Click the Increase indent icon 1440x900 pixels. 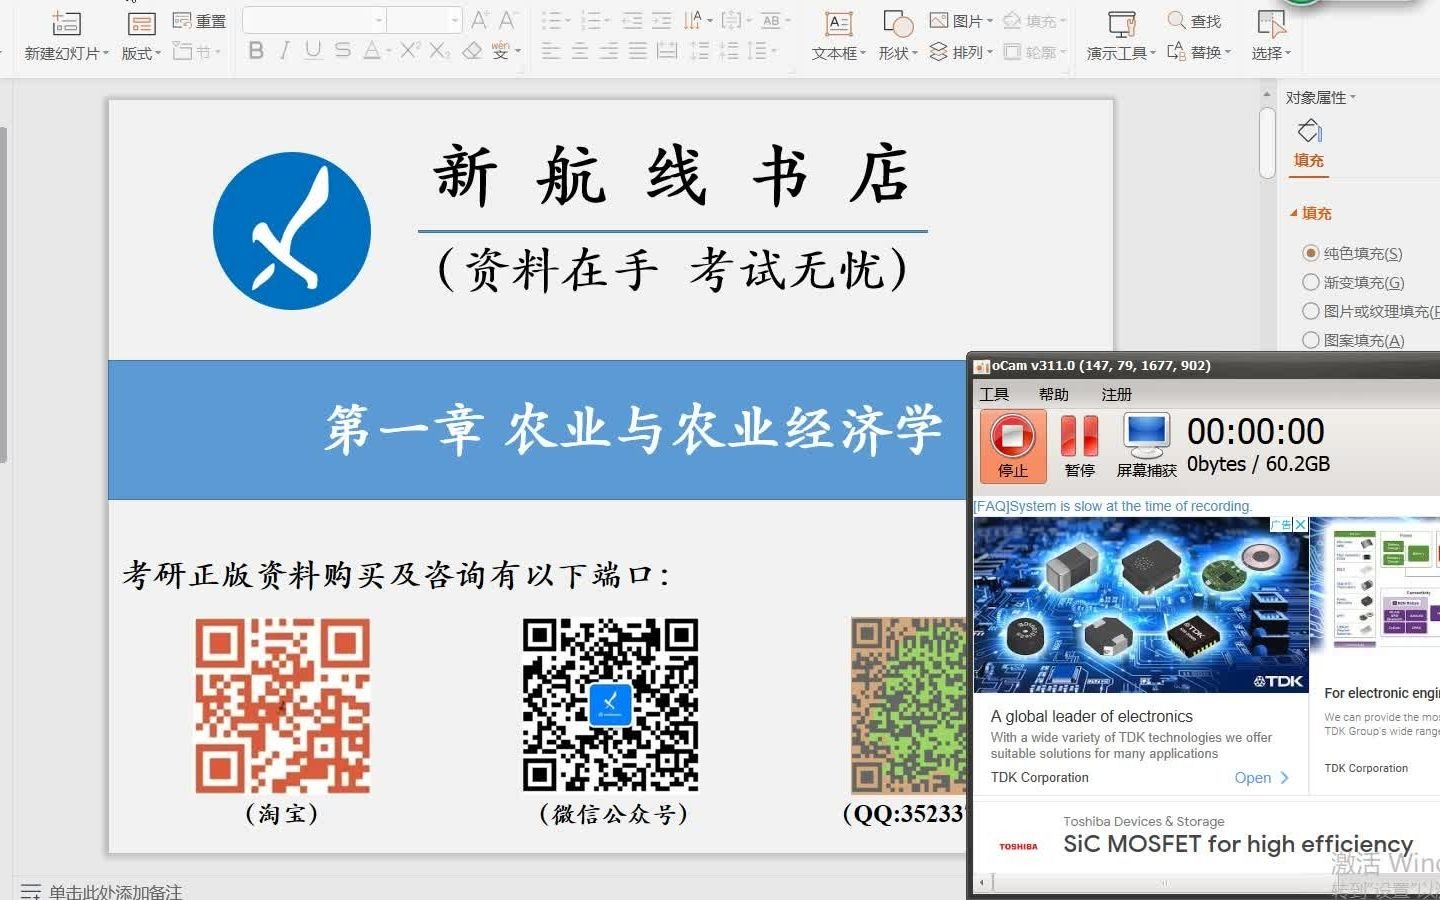coord(662,20)
